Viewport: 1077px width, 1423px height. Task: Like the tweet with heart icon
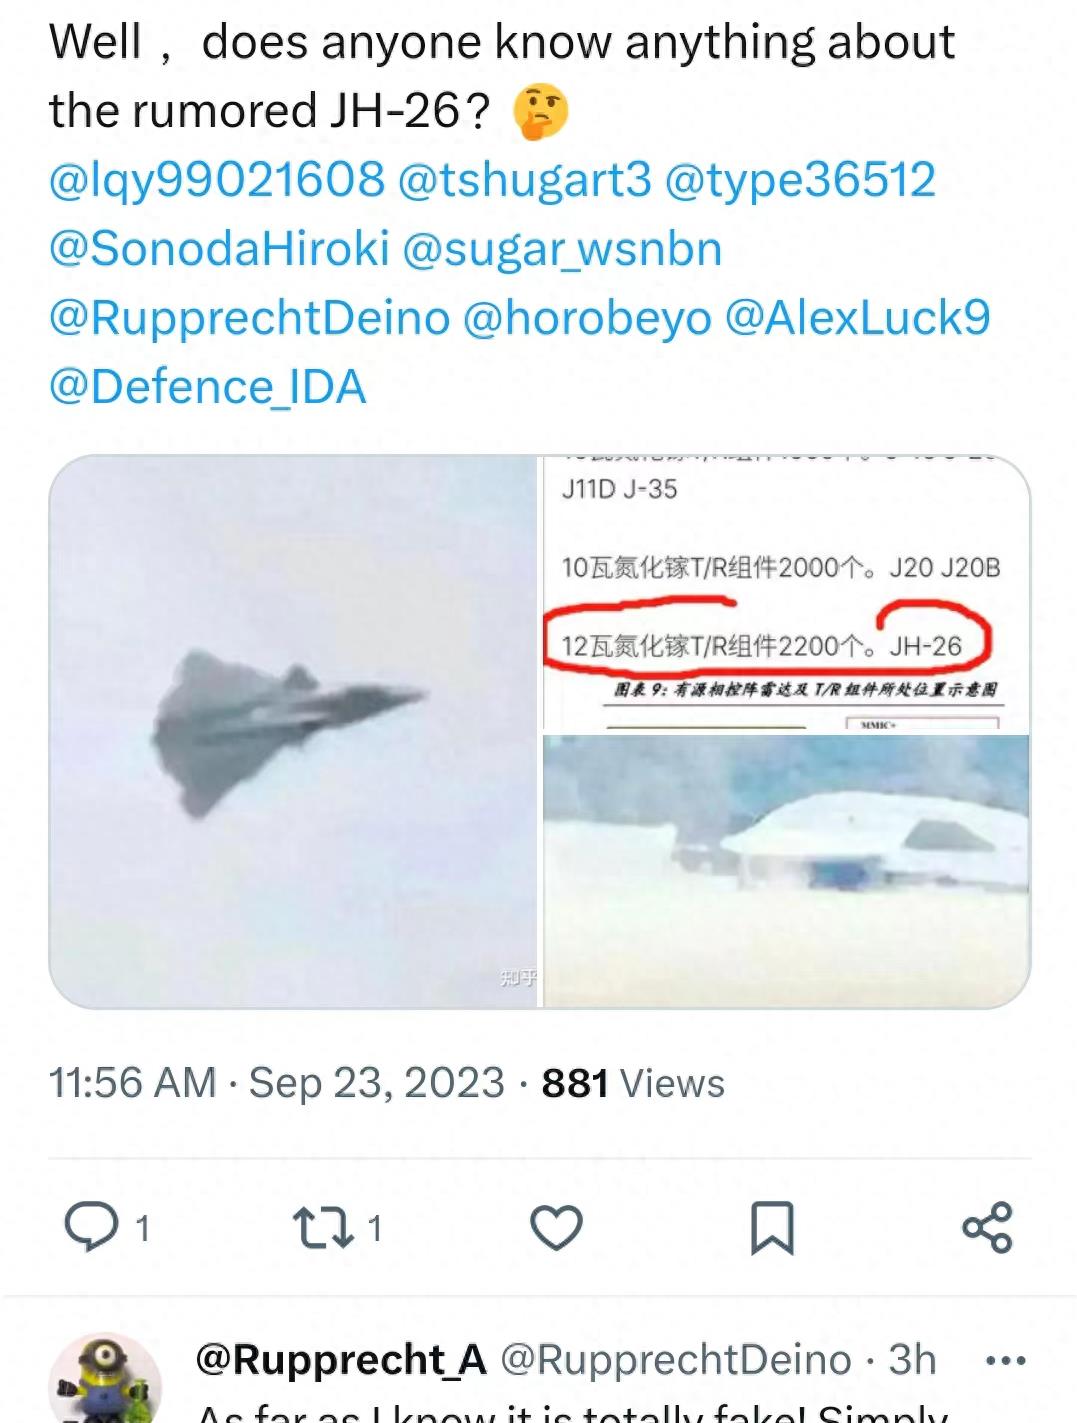556,1228
